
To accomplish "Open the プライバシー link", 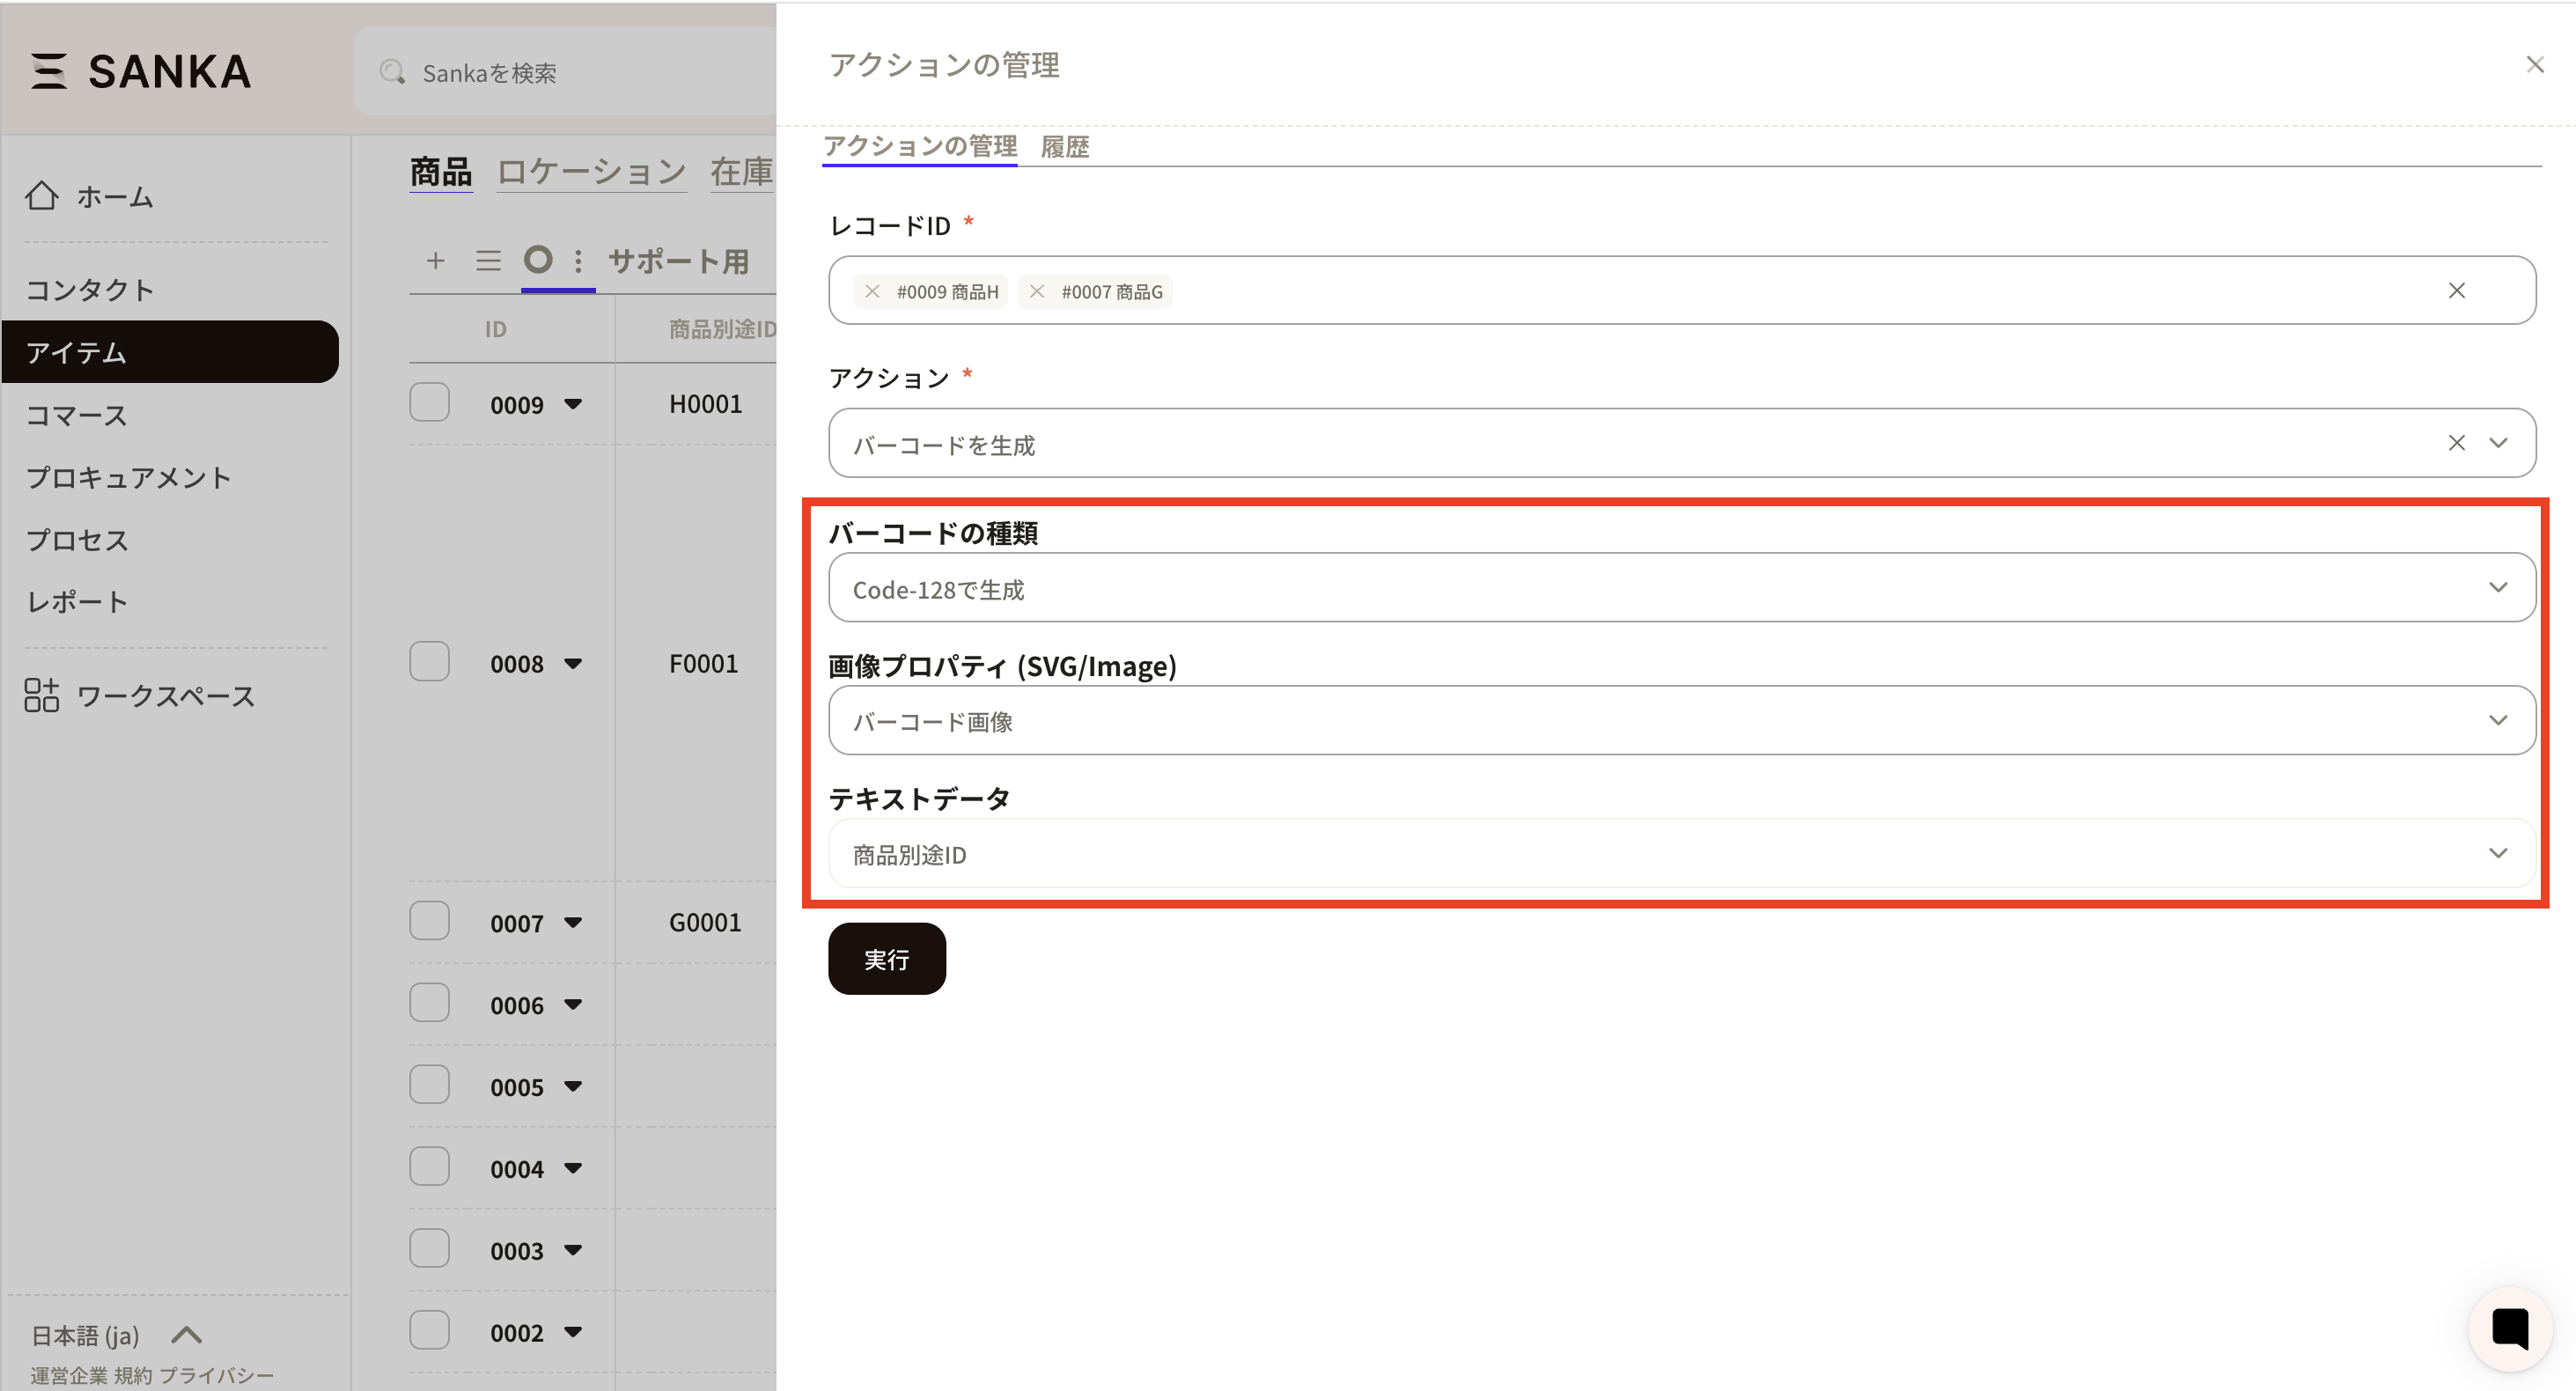I will (x=216, y=1375).
